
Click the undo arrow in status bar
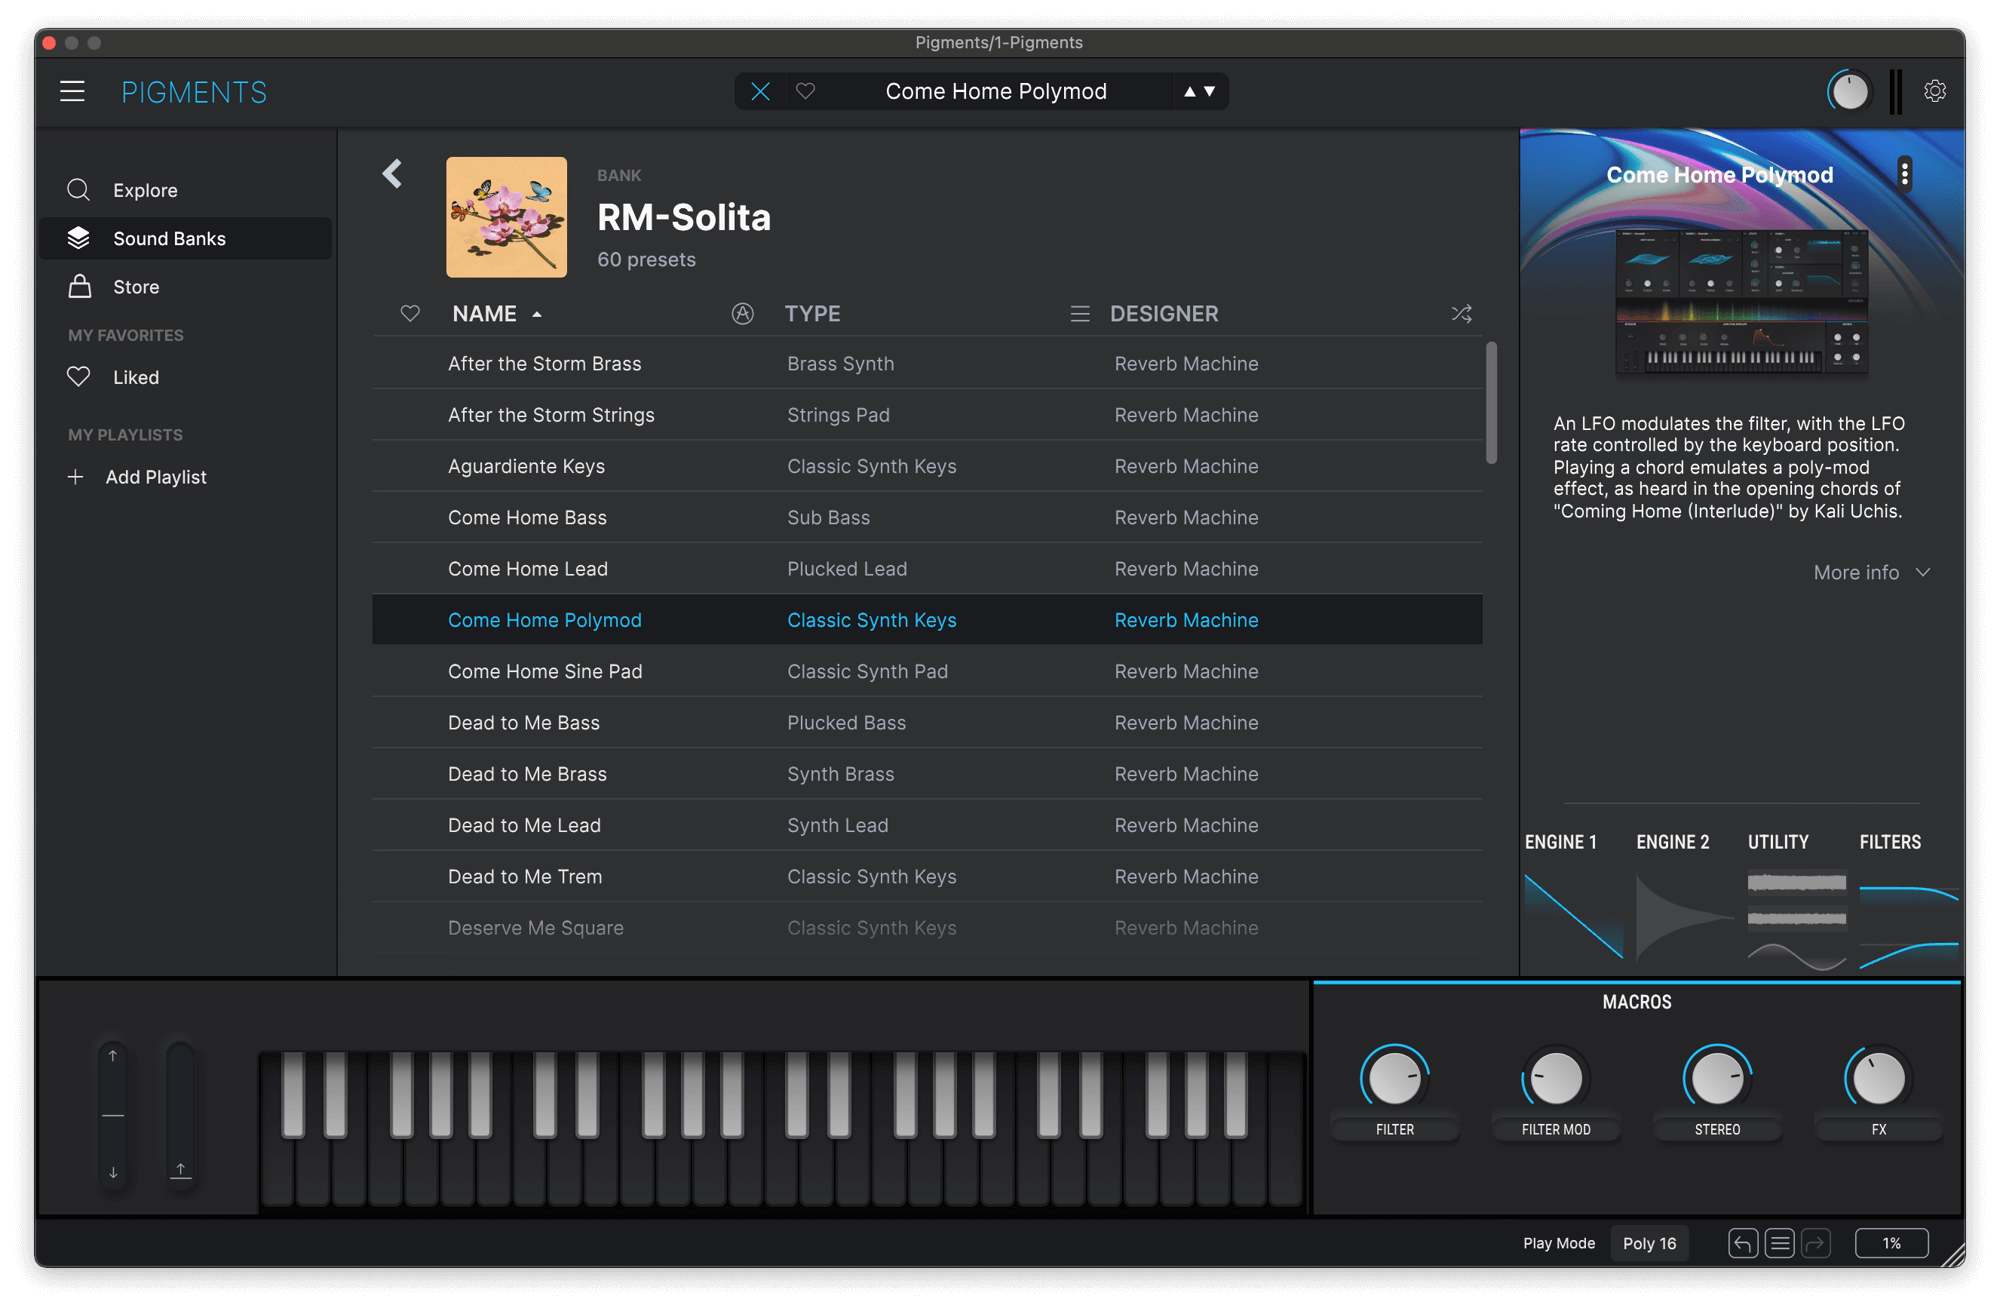(x=1742, y=1243)
